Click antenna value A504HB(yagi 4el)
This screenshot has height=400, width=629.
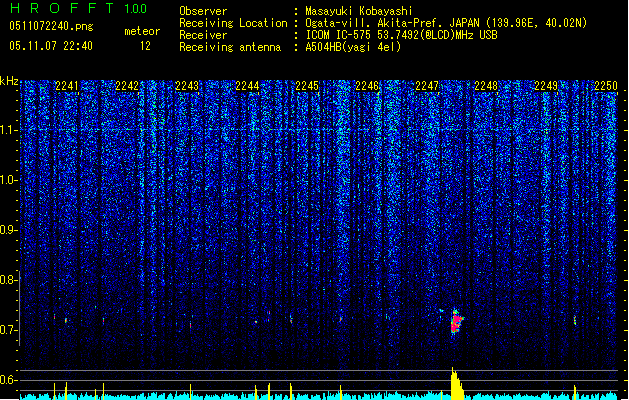(x=353, y=47)
